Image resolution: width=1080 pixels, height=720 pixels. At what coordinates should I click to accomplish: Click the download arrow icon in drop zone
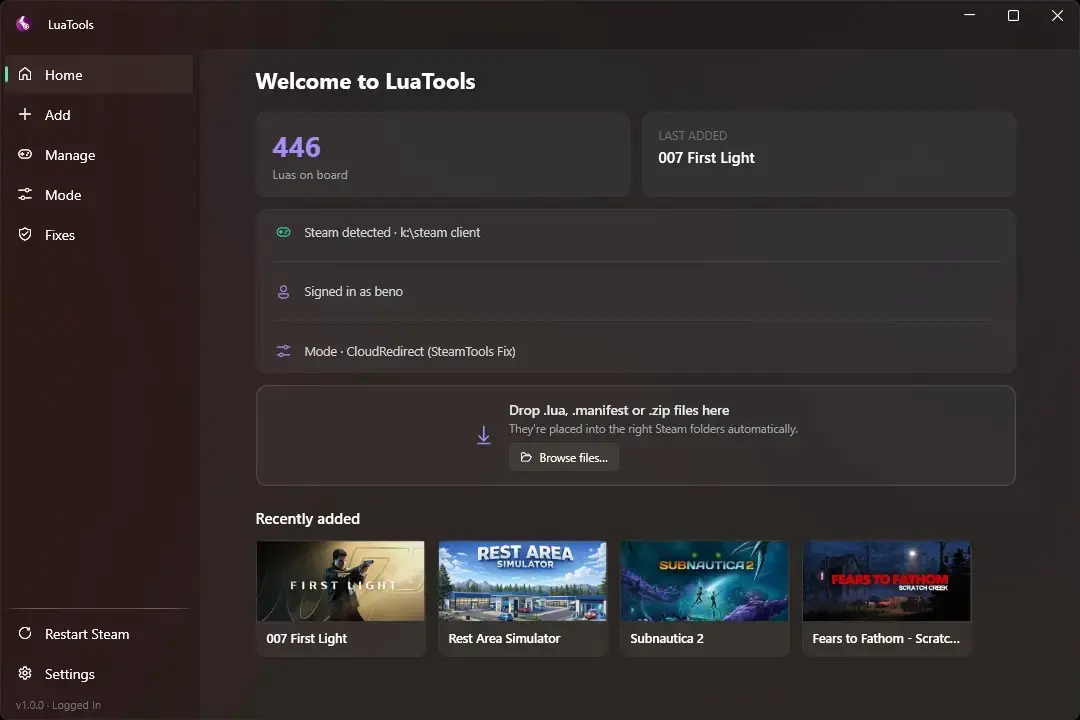point(484,435)
